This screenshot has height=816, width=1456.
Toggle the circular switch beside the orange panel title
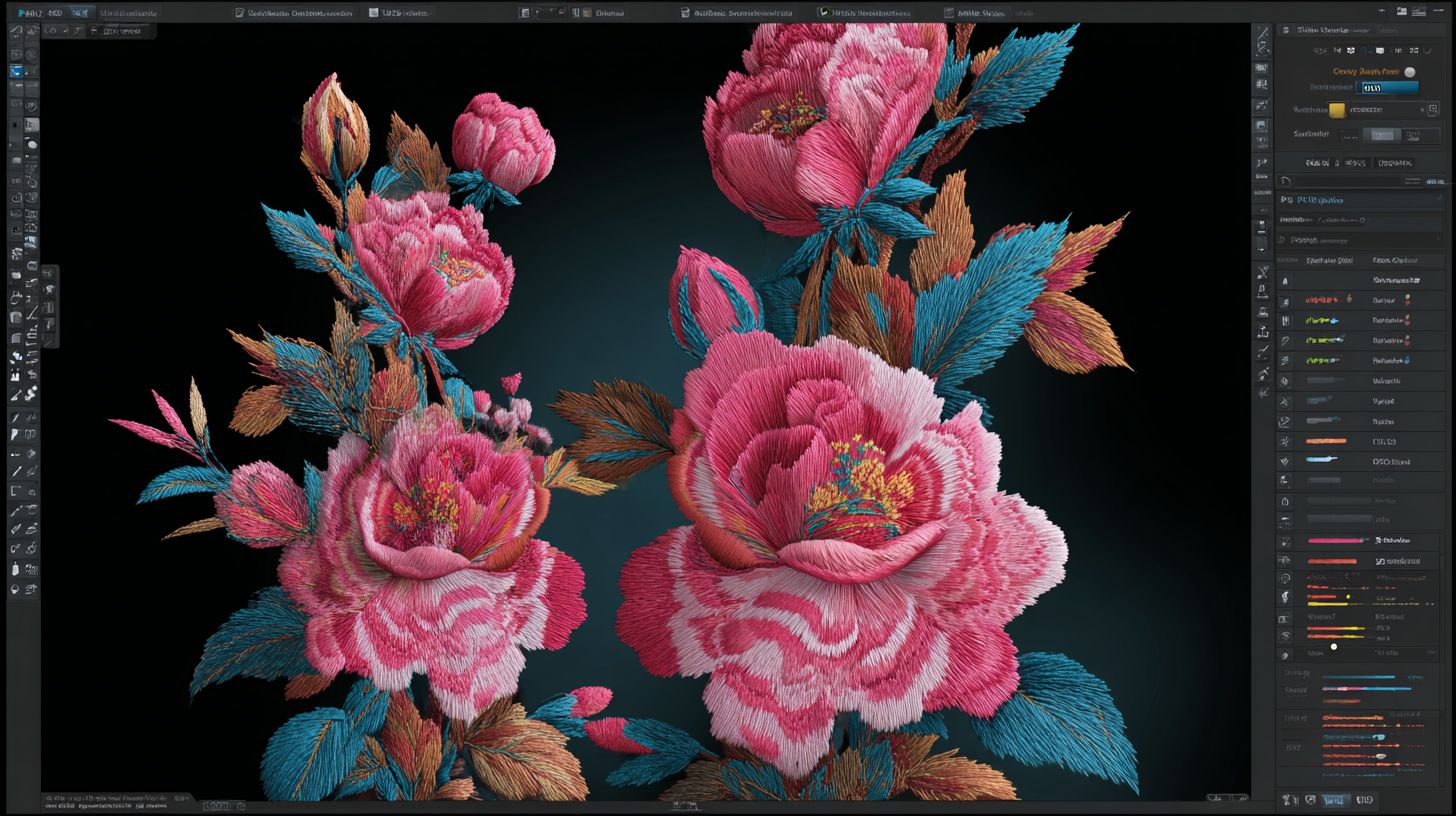coord(1409,72)
